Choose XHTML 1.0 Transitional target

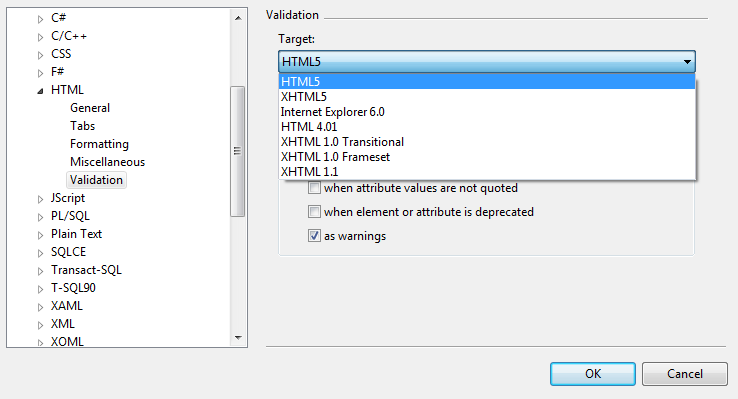point(487,142)
